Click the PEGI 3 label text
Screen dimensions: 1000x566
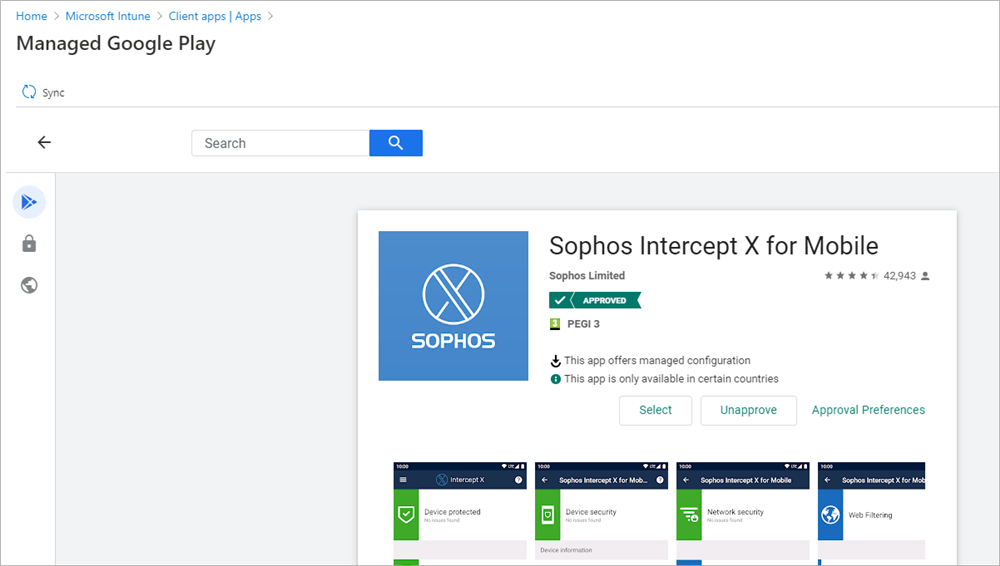(584, 324)
